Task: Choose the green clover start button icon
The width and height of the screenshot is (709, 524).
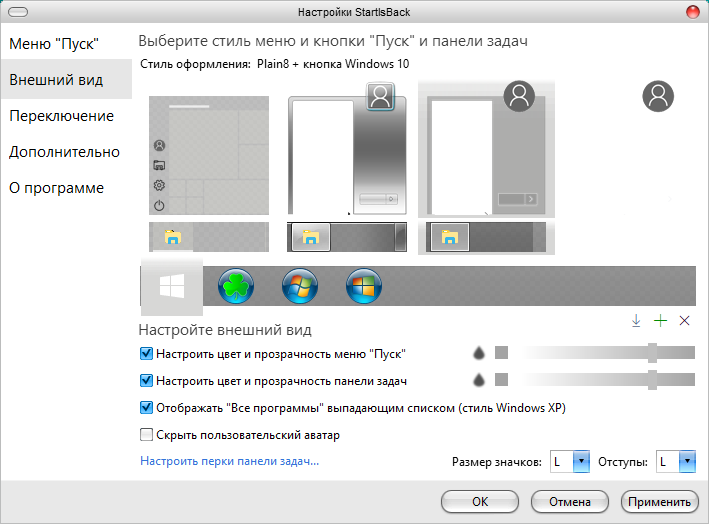Action: pyautogui.click(x=235, y=287)
